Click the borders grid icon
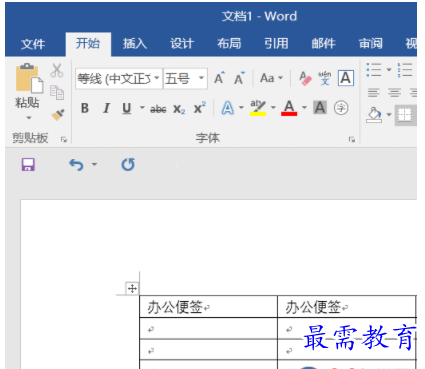 [x=405, y=115]
